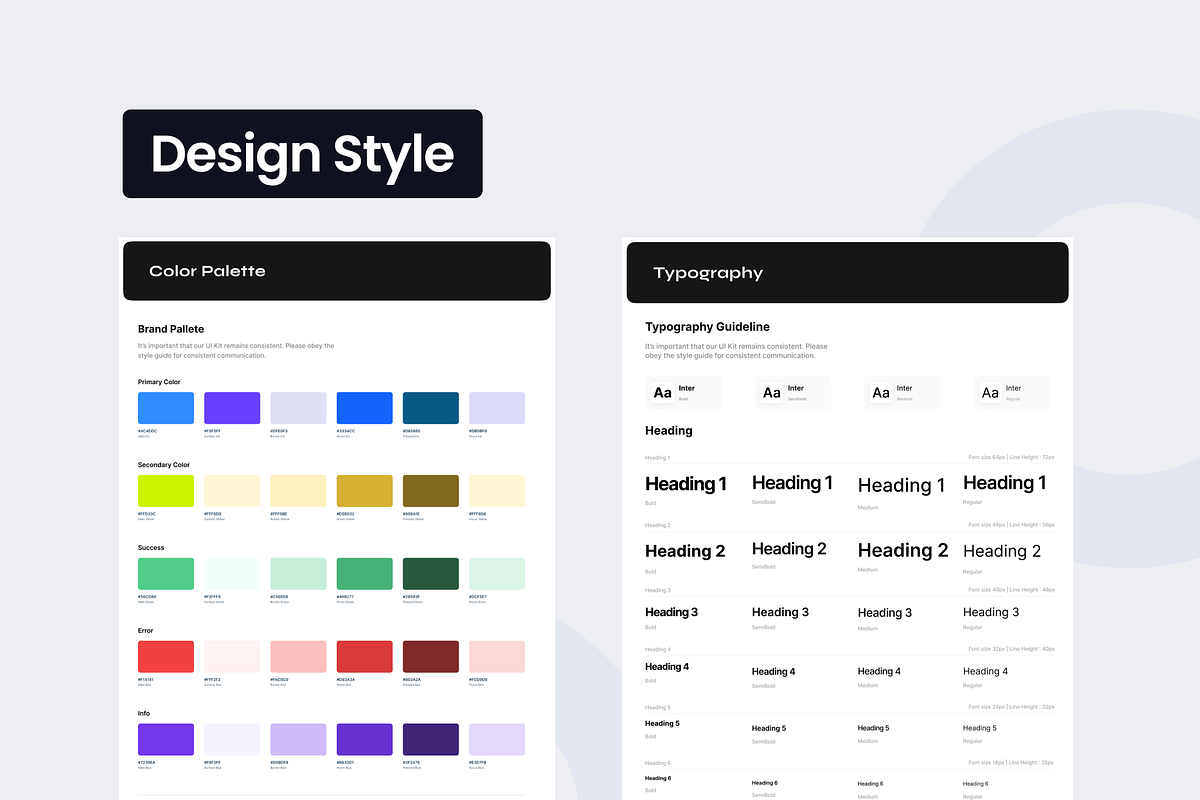Pick the Pressed olive swatch in Secondary Color row
Viewport: 1200px width, 800px height.
point(431,491)
